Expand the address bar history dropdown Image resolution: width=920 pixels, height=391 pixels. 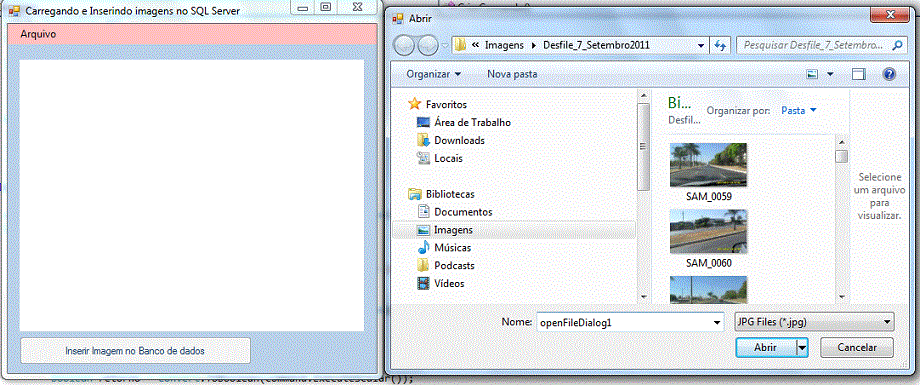coord(701,45)
